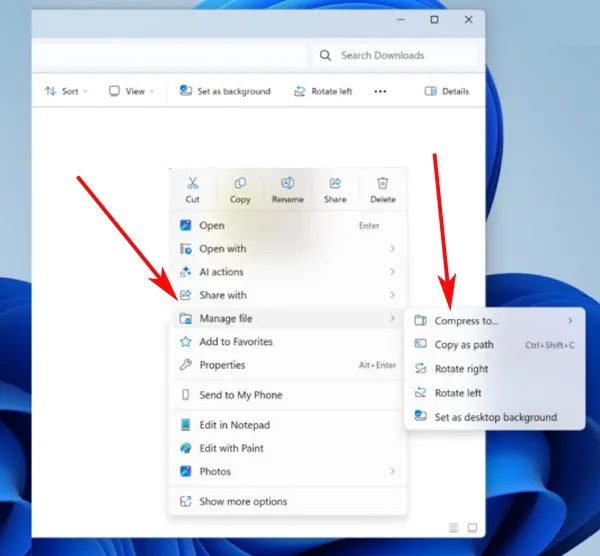Click the Delete trash icon
The height and width of the screenshot is (556, 600).
[x=382, y=184]
